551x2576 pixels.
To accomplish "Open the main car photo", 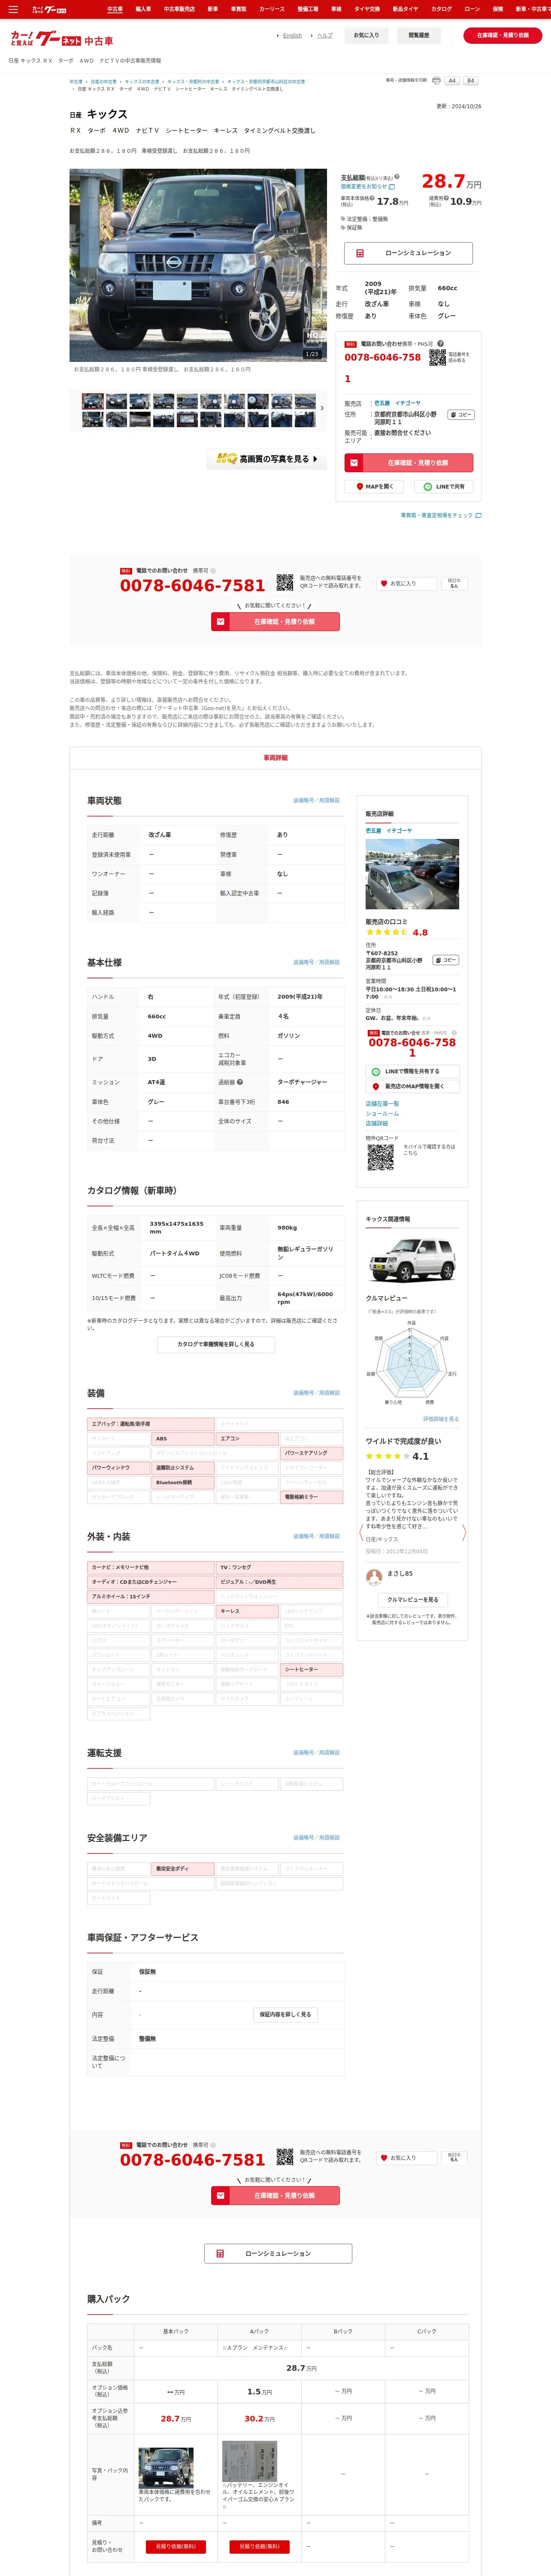I will click(197, 265).
